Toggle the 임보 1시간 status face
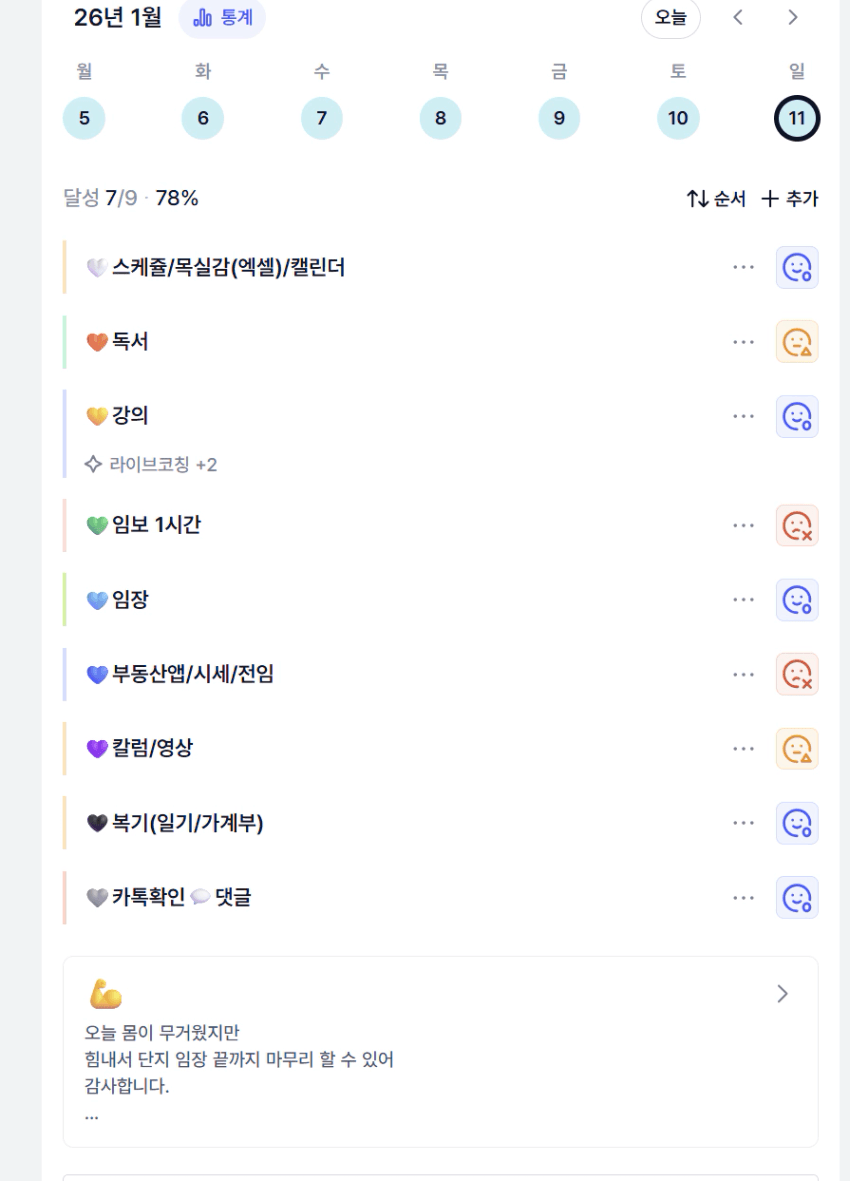Image resolution: width=850 pixels, height=1181 pixels. tap(797, 525)
